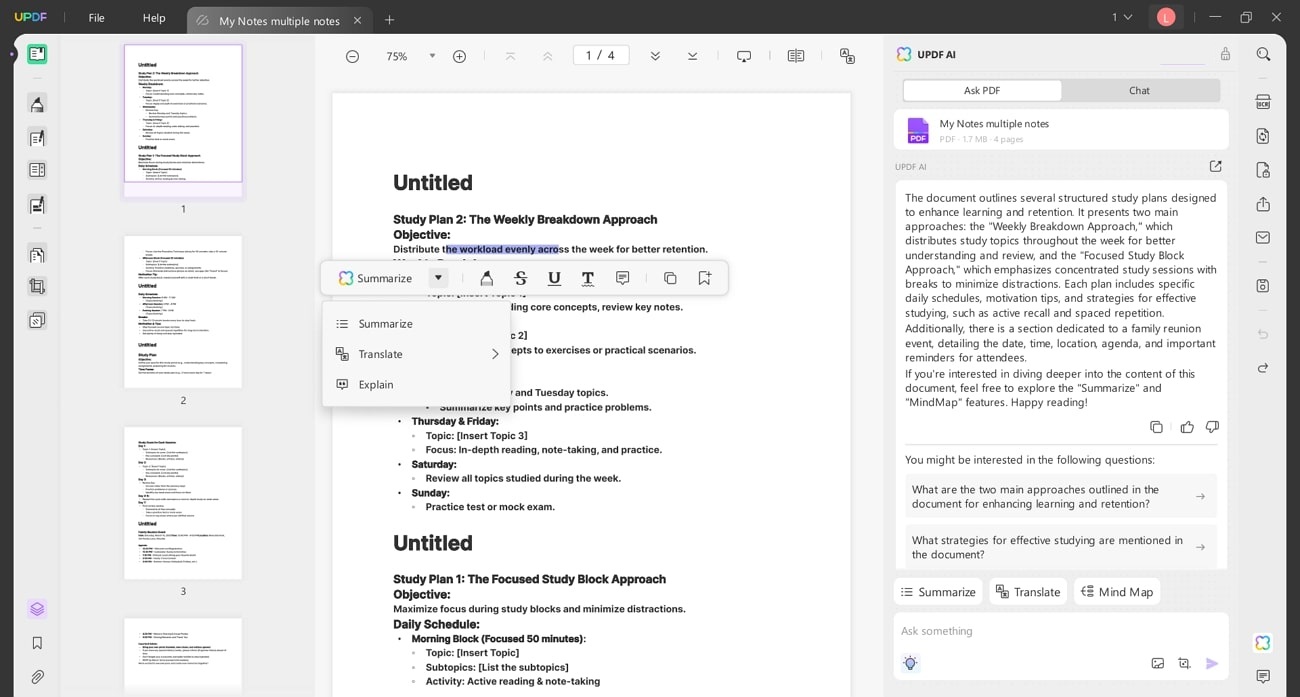Copy selected text from floating toolbar
The width and height of the screenshot is (1300, 697).
(x=670, y=278)
